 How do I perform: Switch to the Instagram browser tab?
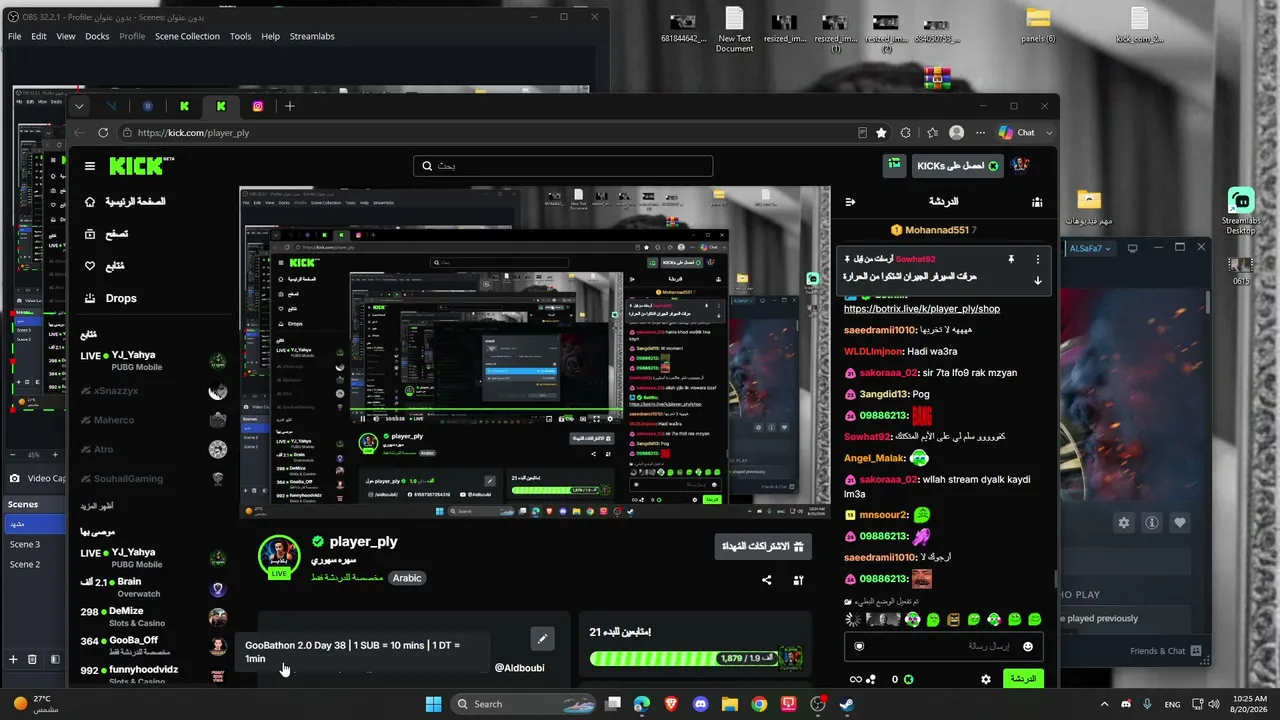pyautogui.click(x=257, y=106)
